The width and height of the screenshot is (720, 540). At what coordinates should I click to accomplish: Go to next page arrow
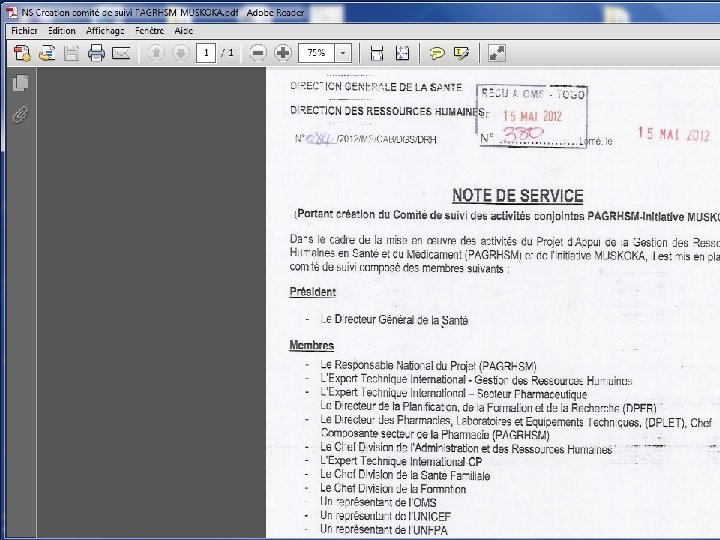point(181,53)
